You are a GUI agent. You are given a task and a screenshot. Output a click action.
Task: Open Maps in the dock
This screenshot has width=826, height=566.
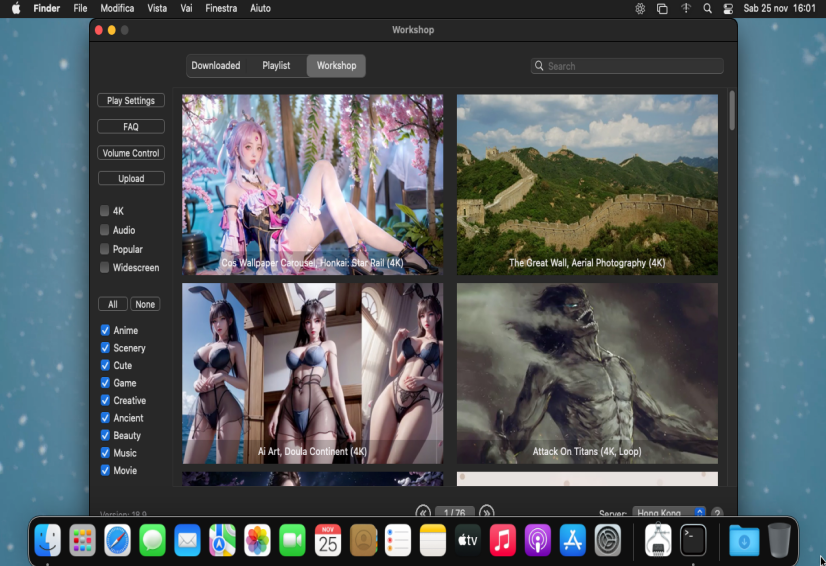[222, 540]
